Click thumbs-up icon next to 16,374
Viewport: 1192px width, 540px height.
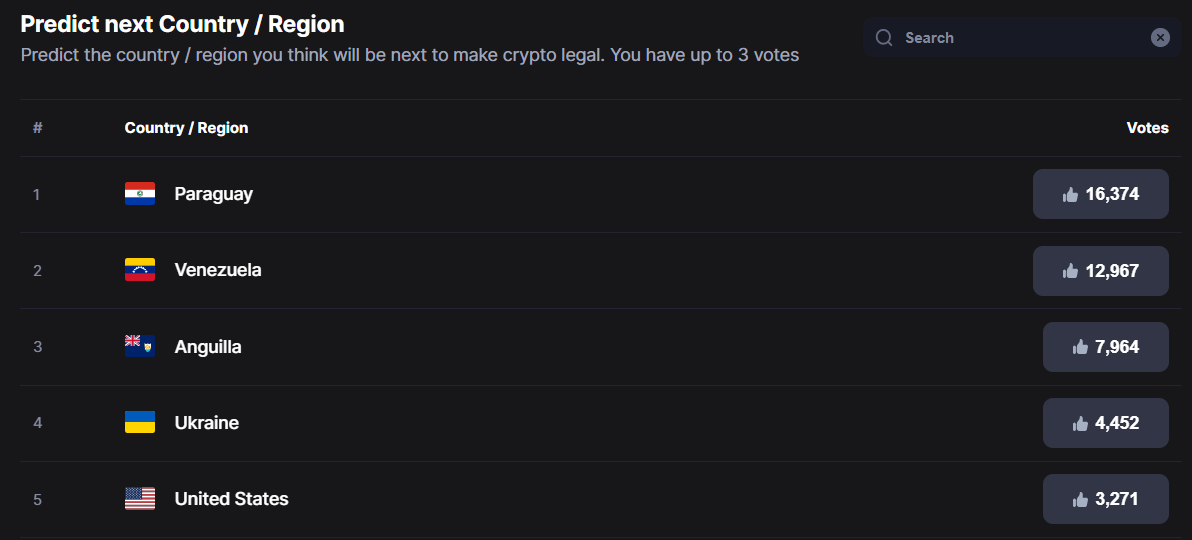tap(1070, 195)
